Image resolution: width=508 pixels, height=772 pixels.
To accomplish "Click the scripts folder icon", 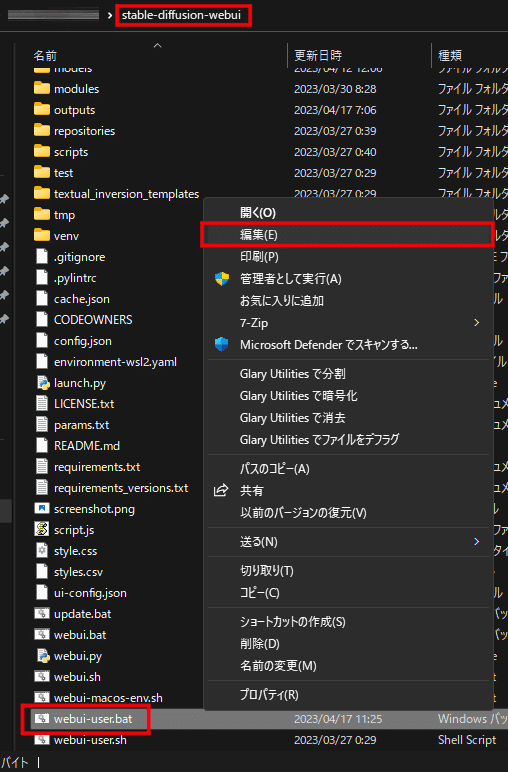I will coord(42,151).
